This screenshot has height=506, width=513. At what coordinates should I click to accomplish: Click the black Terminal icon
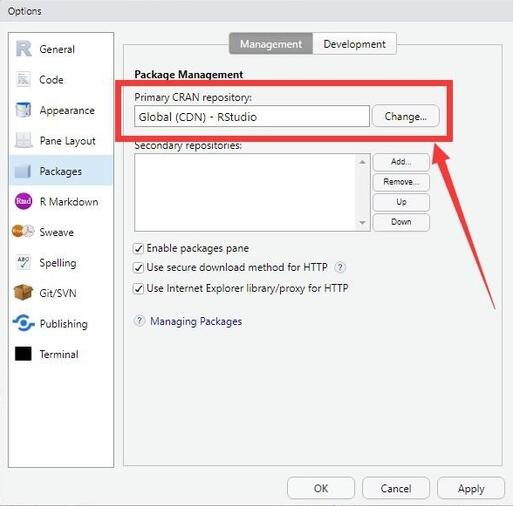tap(23, 354)
